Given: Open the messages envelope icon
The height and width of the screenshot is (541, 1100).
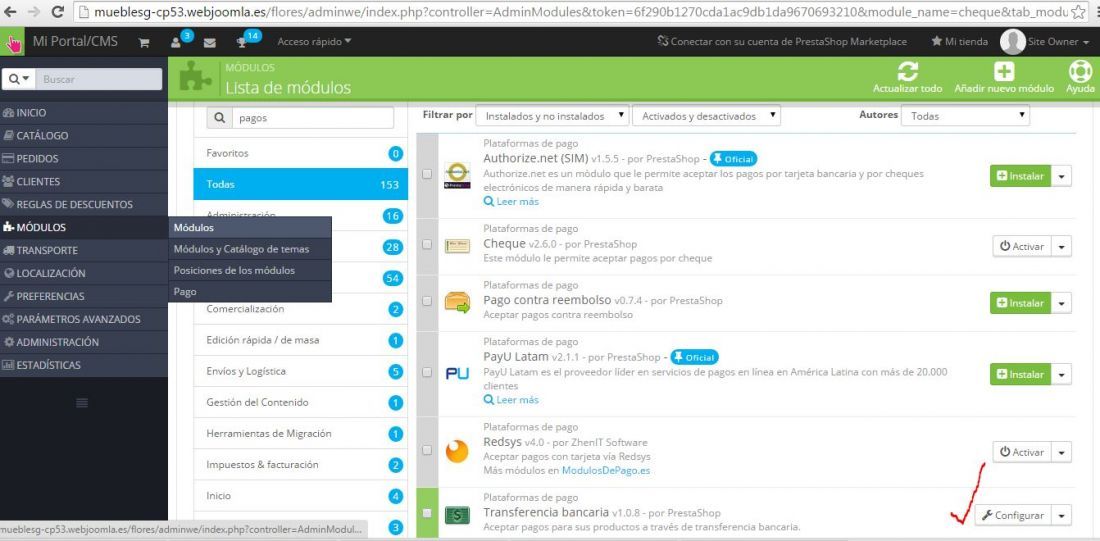Looking at the screenshot, I should (209, 42).
